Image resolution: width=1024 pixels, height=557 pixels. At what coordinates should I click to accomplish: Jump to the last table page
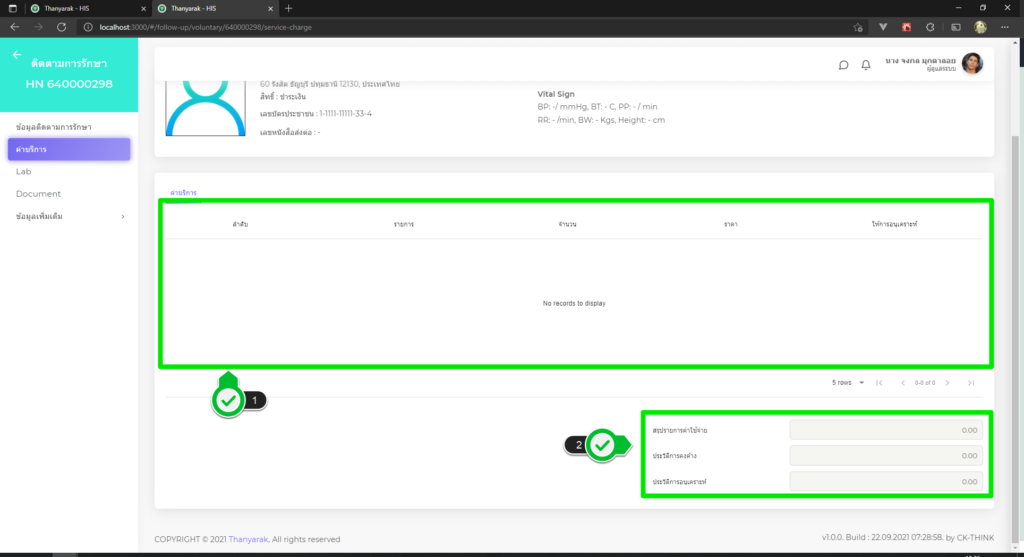pyautogui.click(x=970, y=383)
